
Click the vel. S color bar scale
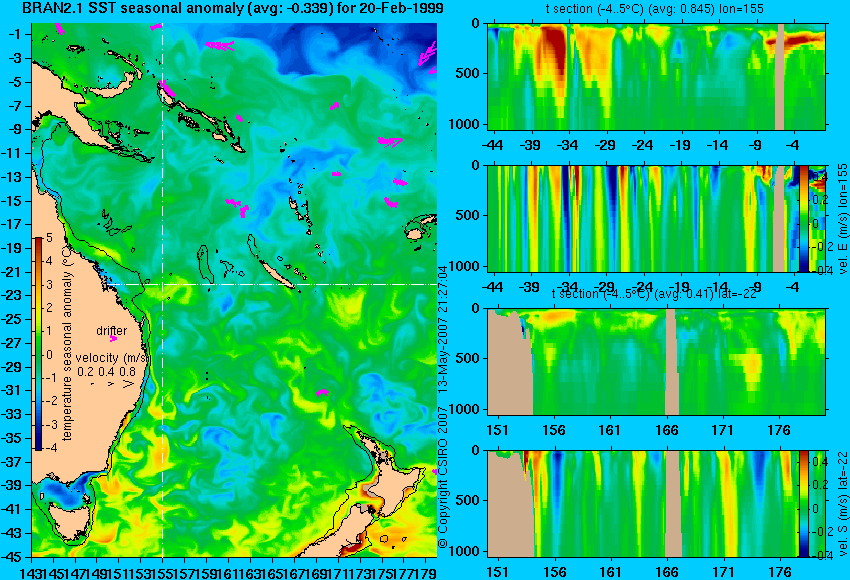tap(803, 503)
